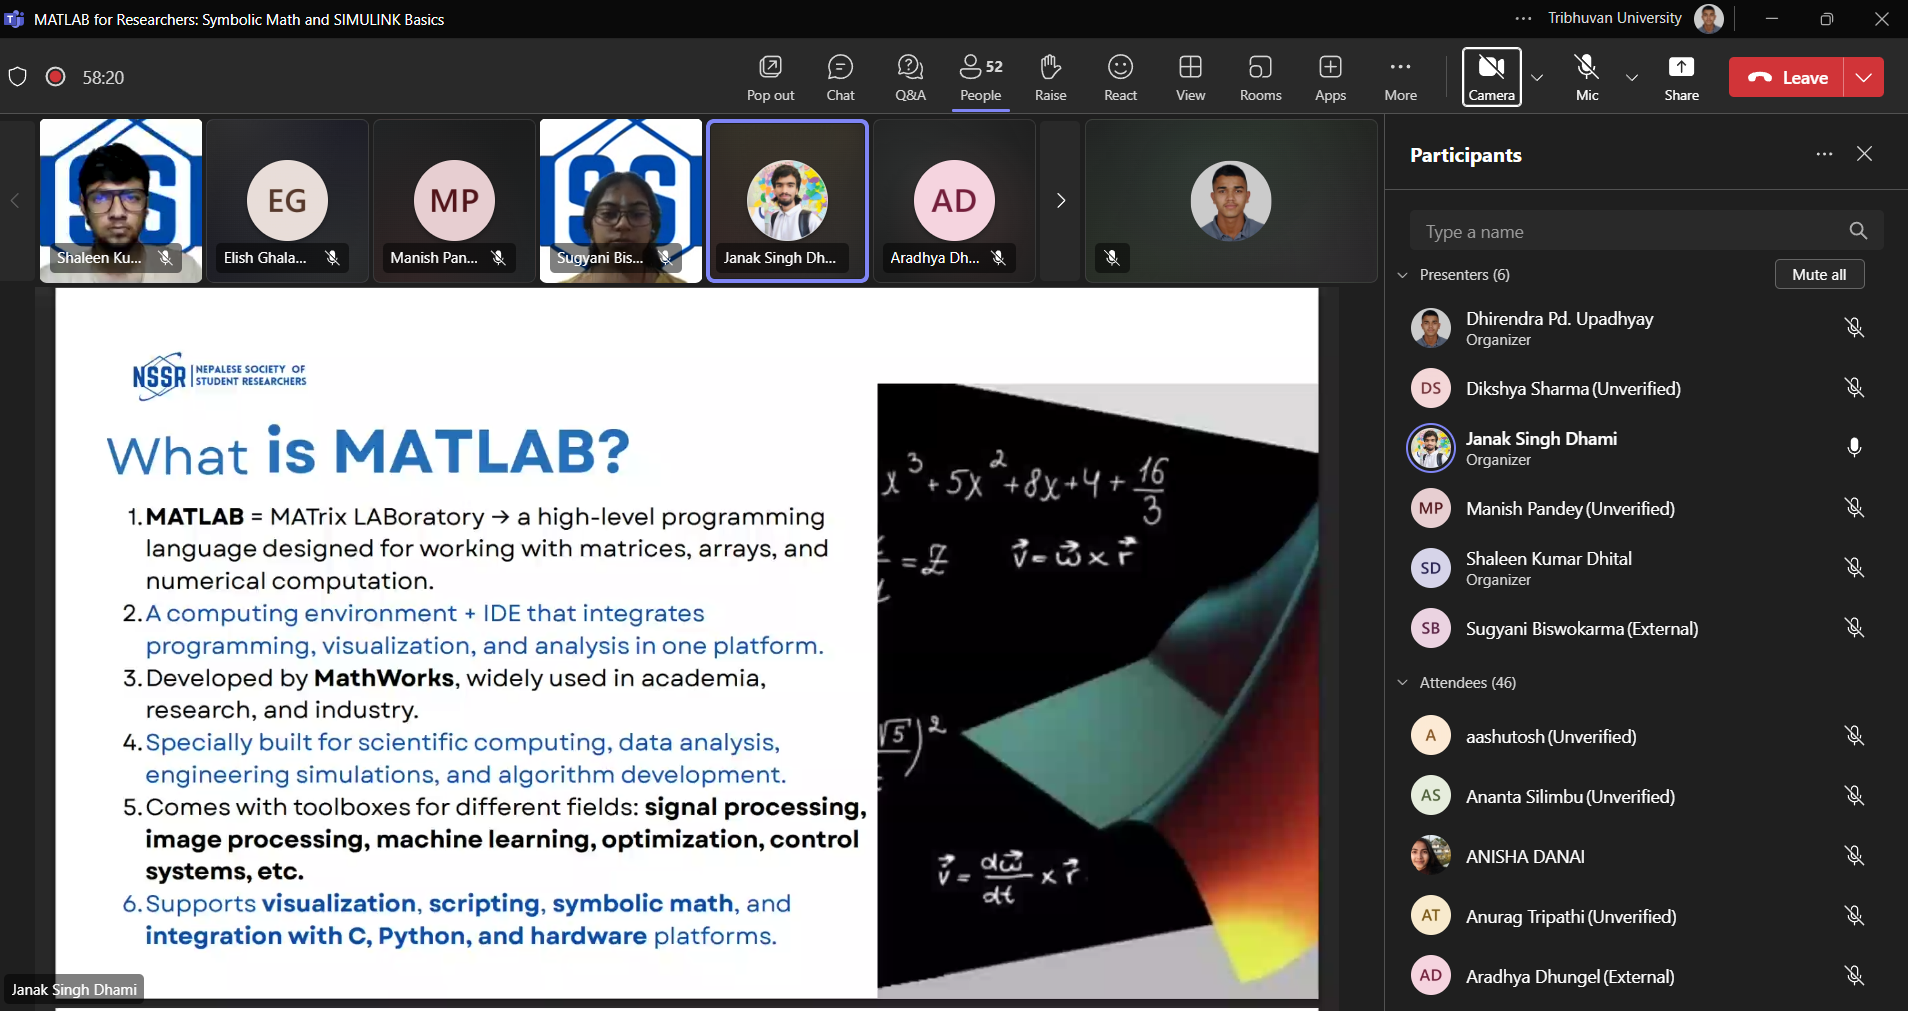
Task: Unmute the Mic
Action: (1587, 77)
